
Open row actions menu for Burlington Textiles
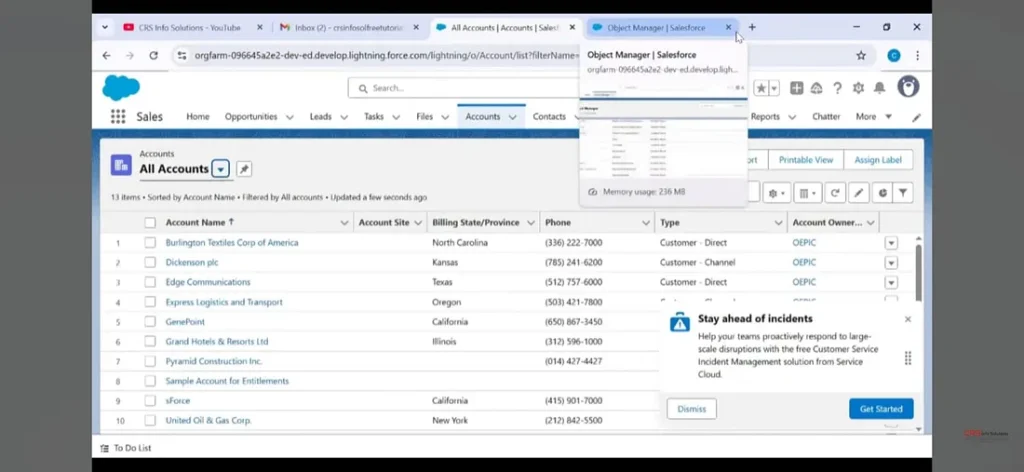(891, 243)
